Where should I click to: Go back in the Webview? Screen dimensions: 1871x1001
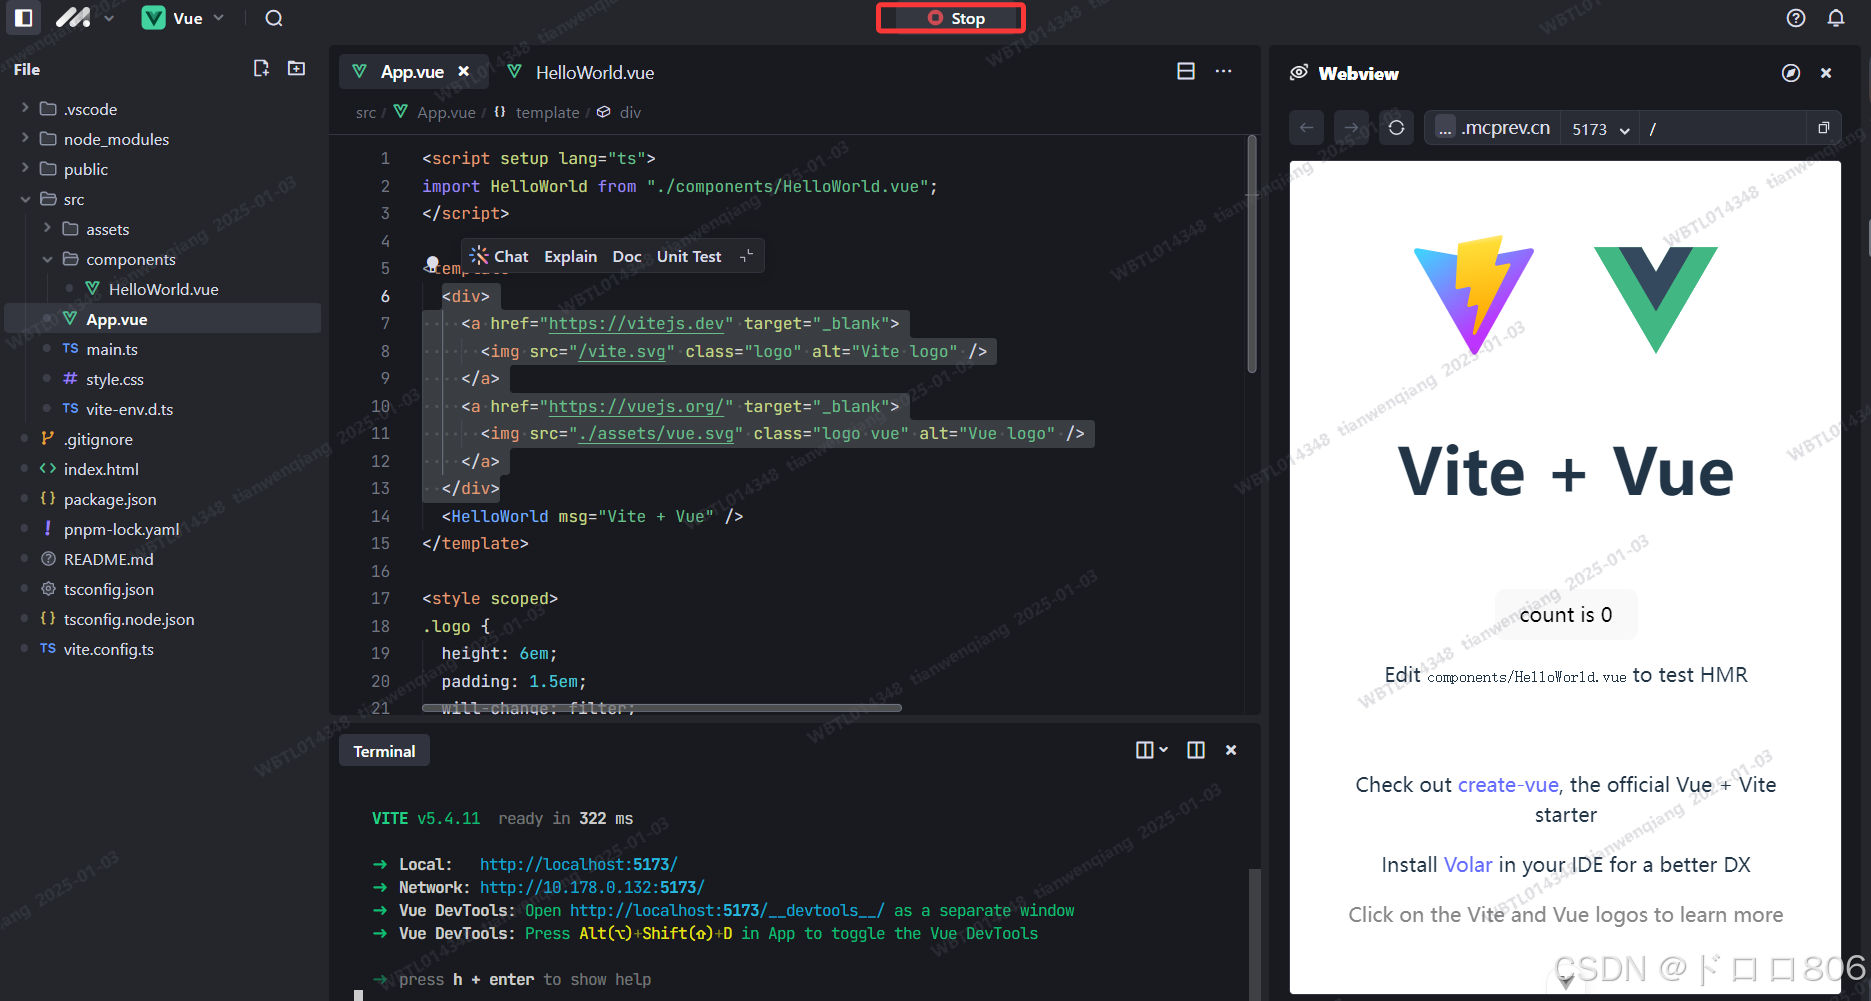(1306, 128)
